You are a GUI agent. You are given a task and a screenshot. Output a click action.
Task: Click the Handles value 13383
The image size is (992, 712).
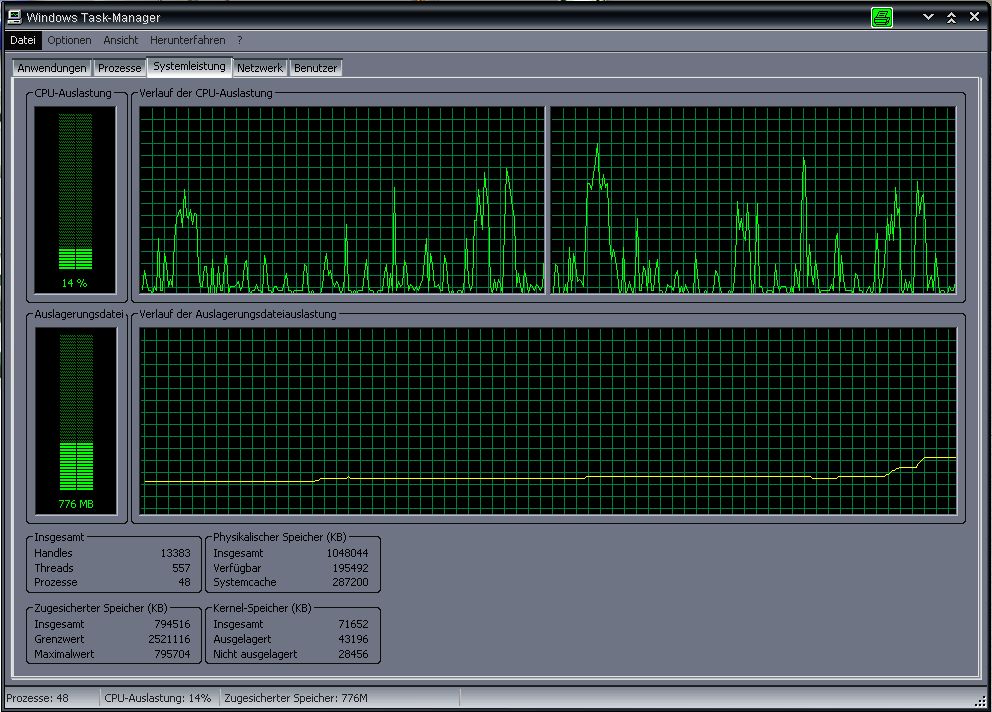pos(175,553)
